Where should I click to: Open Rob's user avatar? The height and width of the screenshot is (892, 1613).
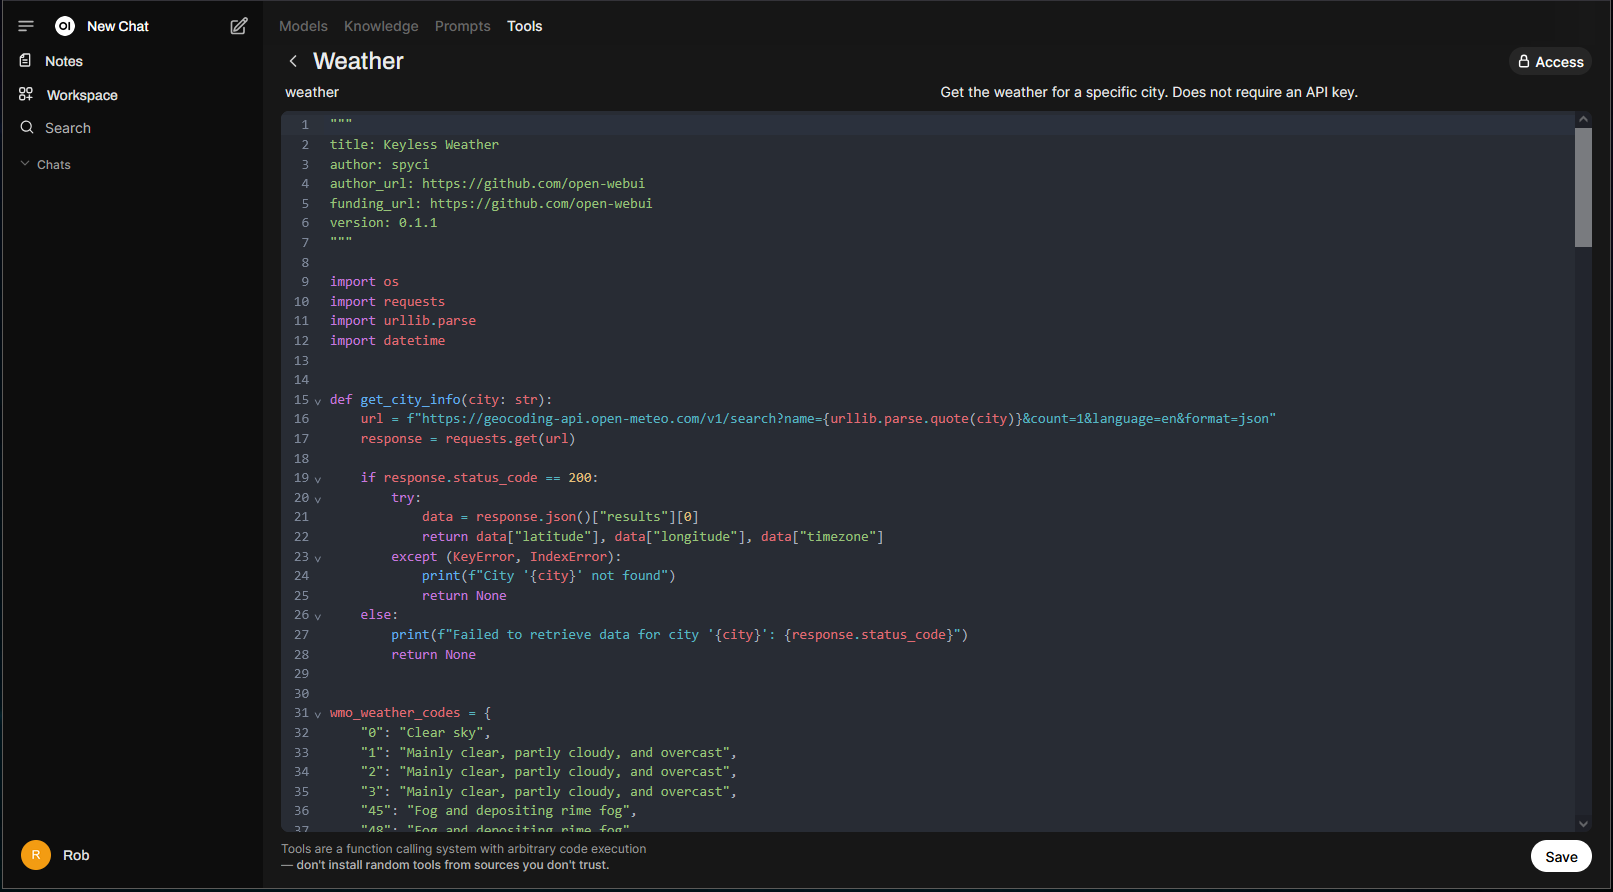click(36, 855)
